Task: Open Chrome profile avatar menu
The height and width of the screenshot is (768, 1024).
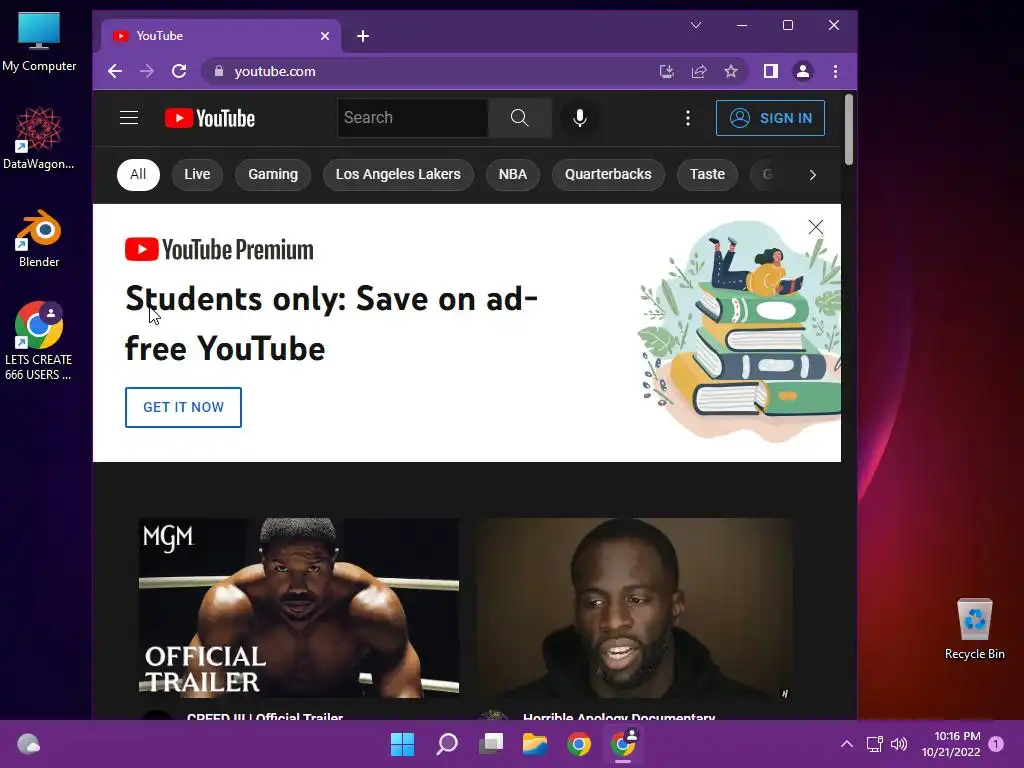Action: 803,71
